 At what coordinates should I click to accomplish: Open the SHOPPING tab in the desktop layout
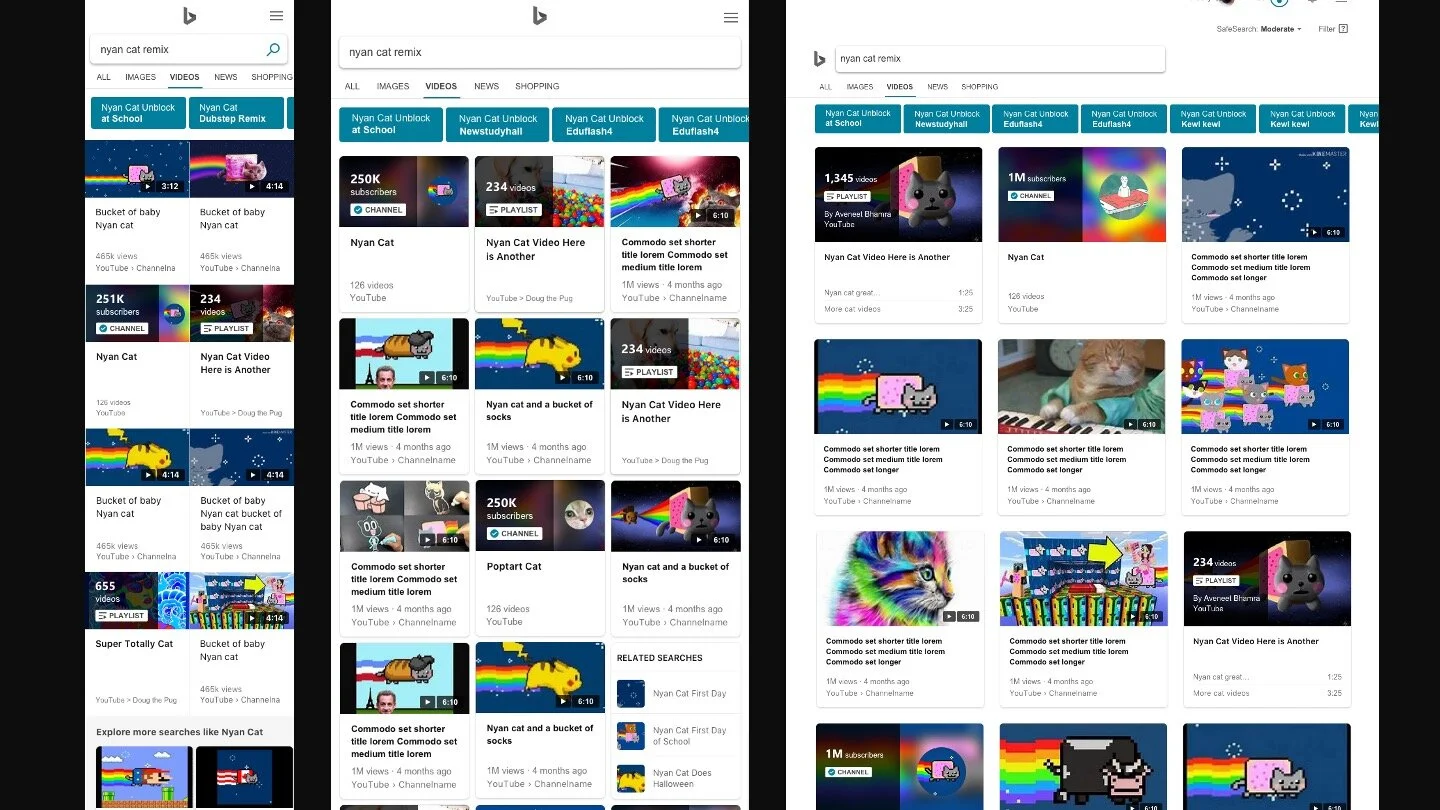(980, 87)
